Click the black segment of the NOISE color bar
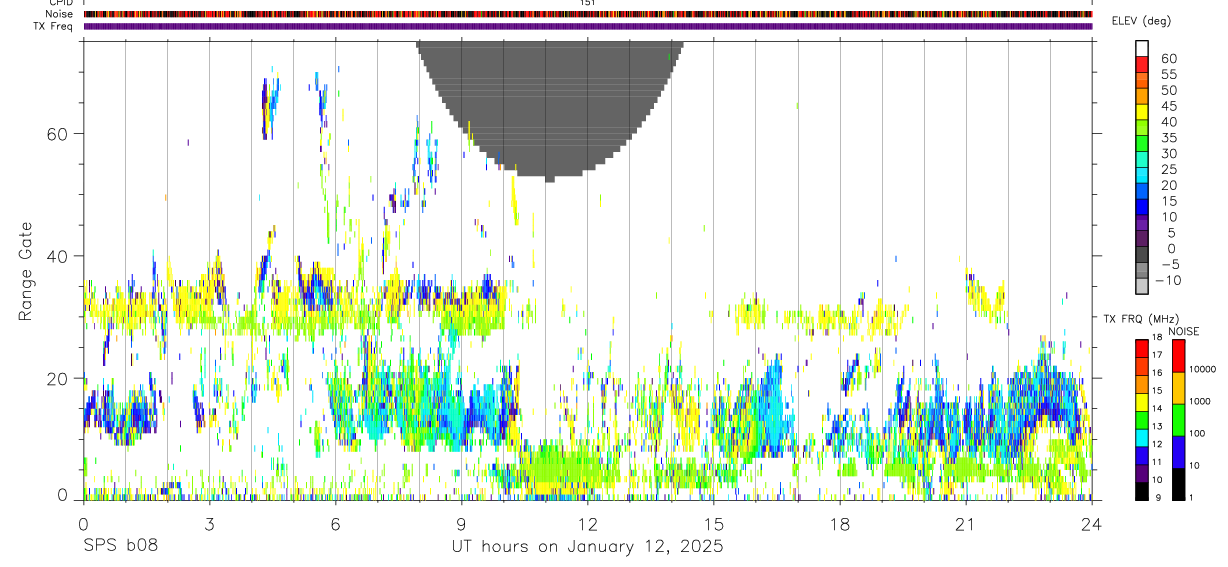Viewport: 1228px width, 567px height. coord(1178,484)
